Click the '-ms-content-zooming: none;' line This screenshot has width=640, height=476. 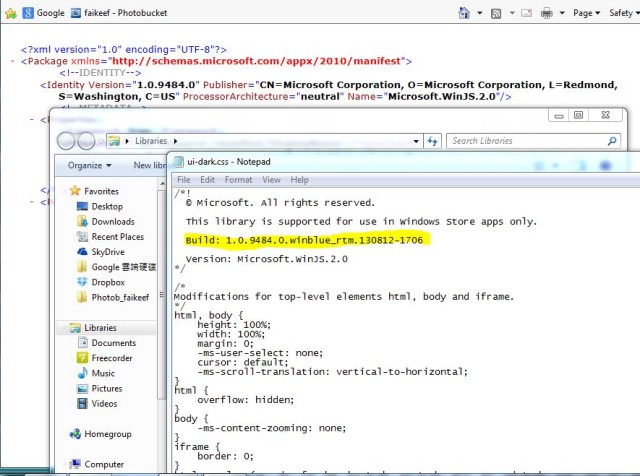point(272,428)
